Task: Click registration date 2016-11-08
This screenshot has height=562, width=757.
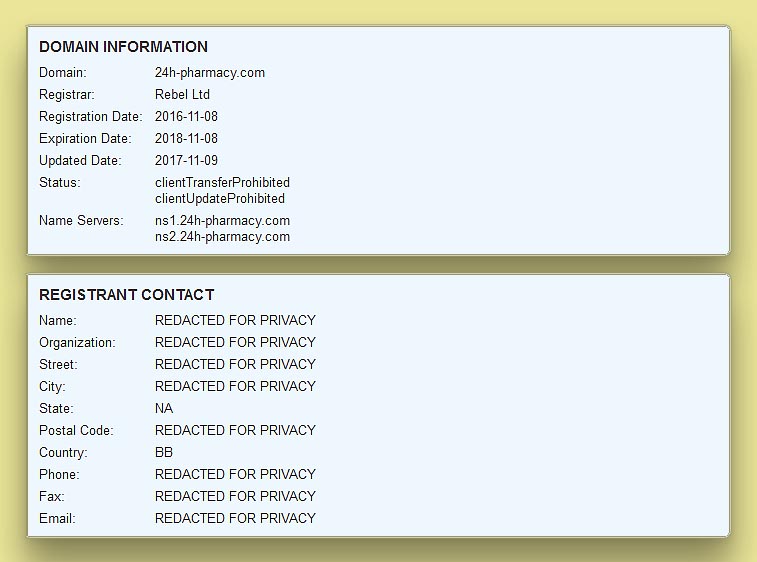Action: [x=186, y=117]
